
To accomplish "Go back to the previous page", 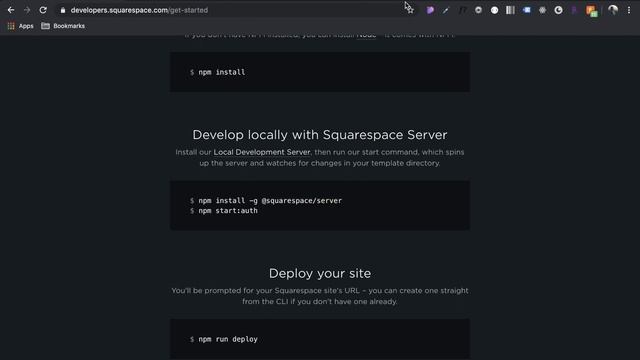I will click(x=11, y=10).
